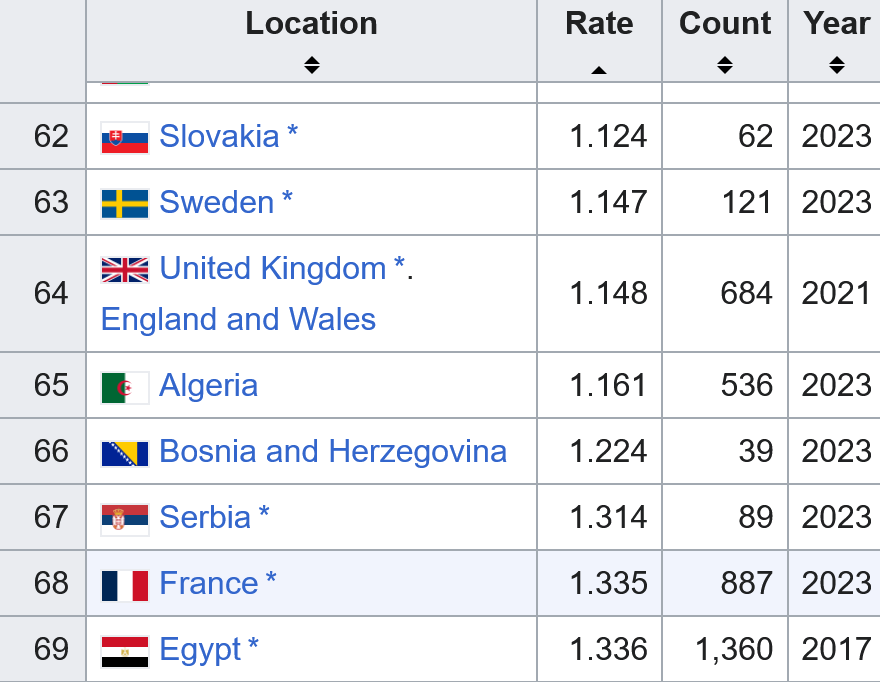
Task: Sort table by Count column
Action: coord(725,65)
